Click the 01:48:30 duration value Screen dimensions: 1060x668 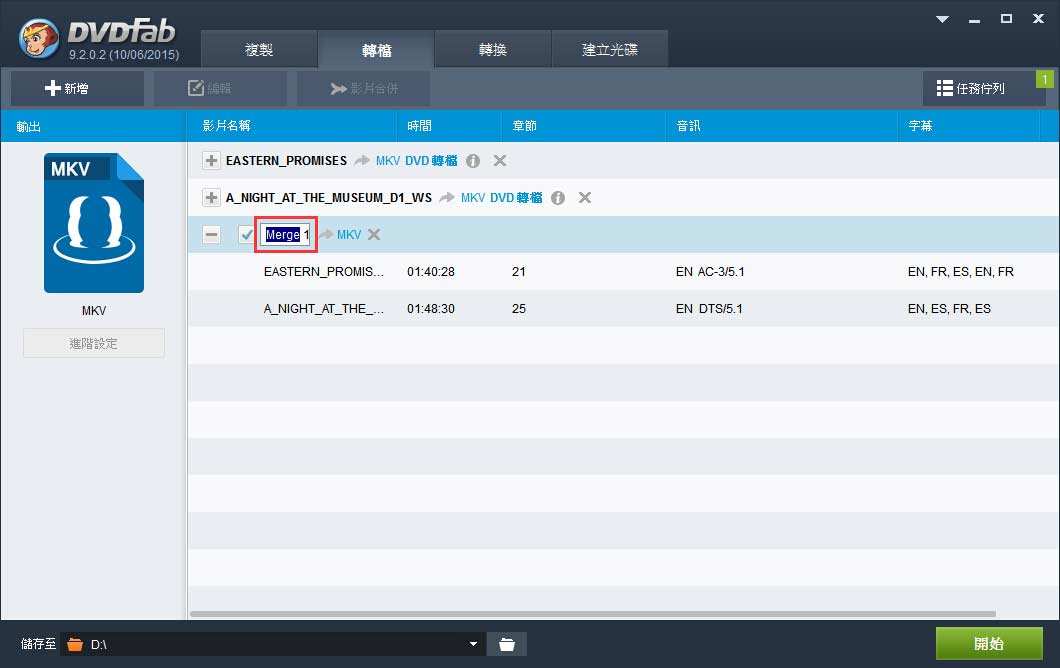pyautogui.click(x=431, y=309)
